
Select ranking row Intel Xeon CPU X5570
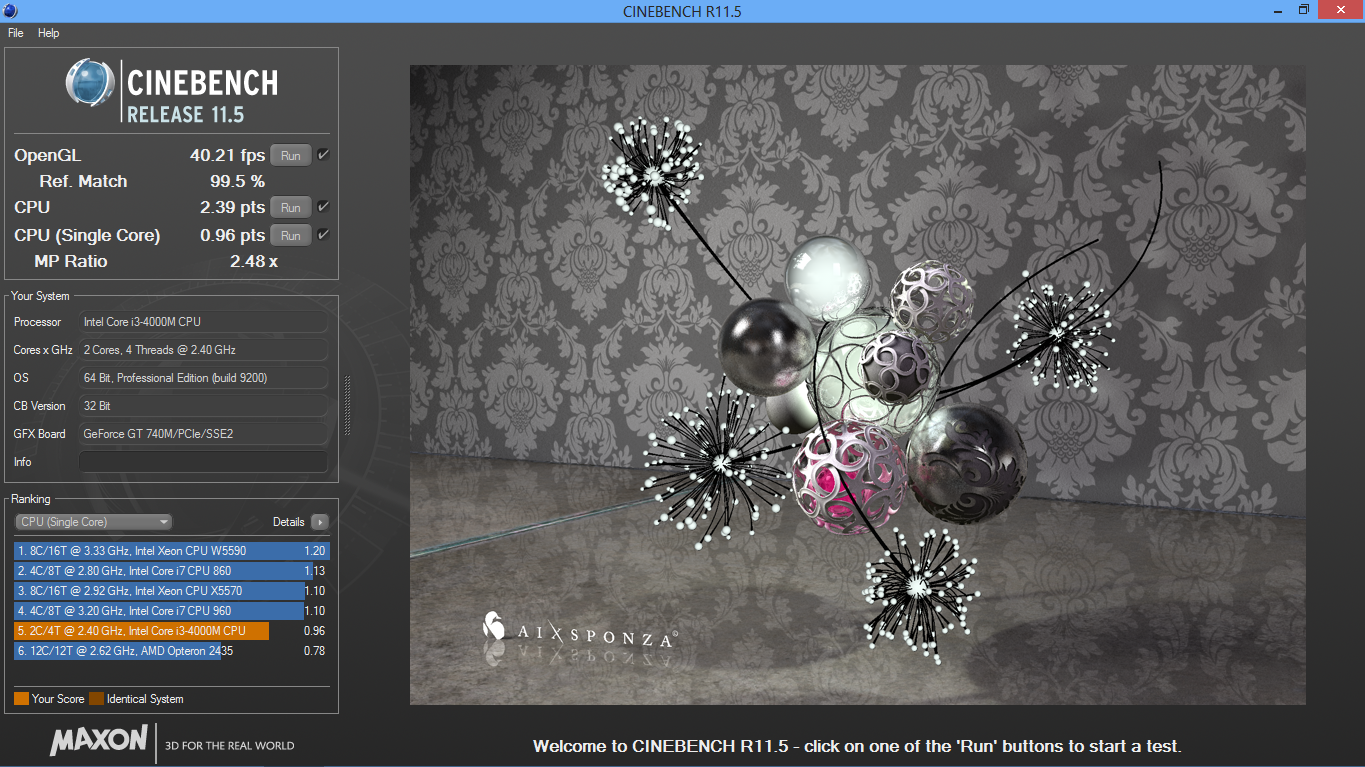(x=171, y=591)
